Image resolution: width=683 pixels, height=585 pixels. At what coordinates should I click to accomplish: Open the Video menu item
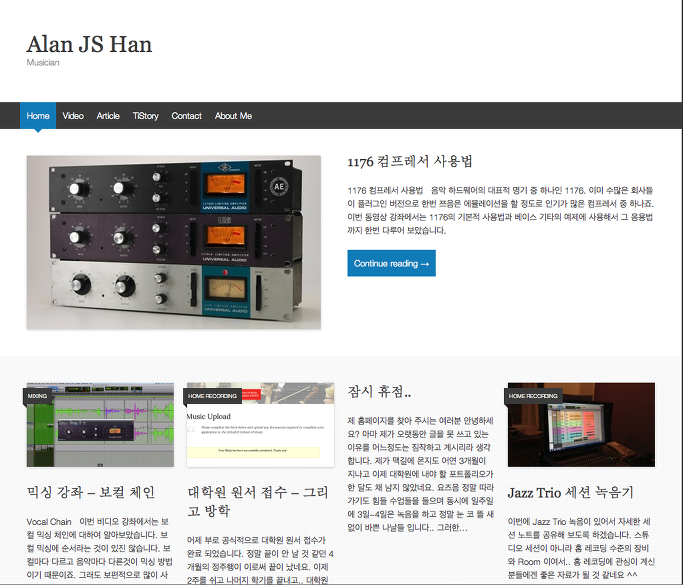[73, 115]
